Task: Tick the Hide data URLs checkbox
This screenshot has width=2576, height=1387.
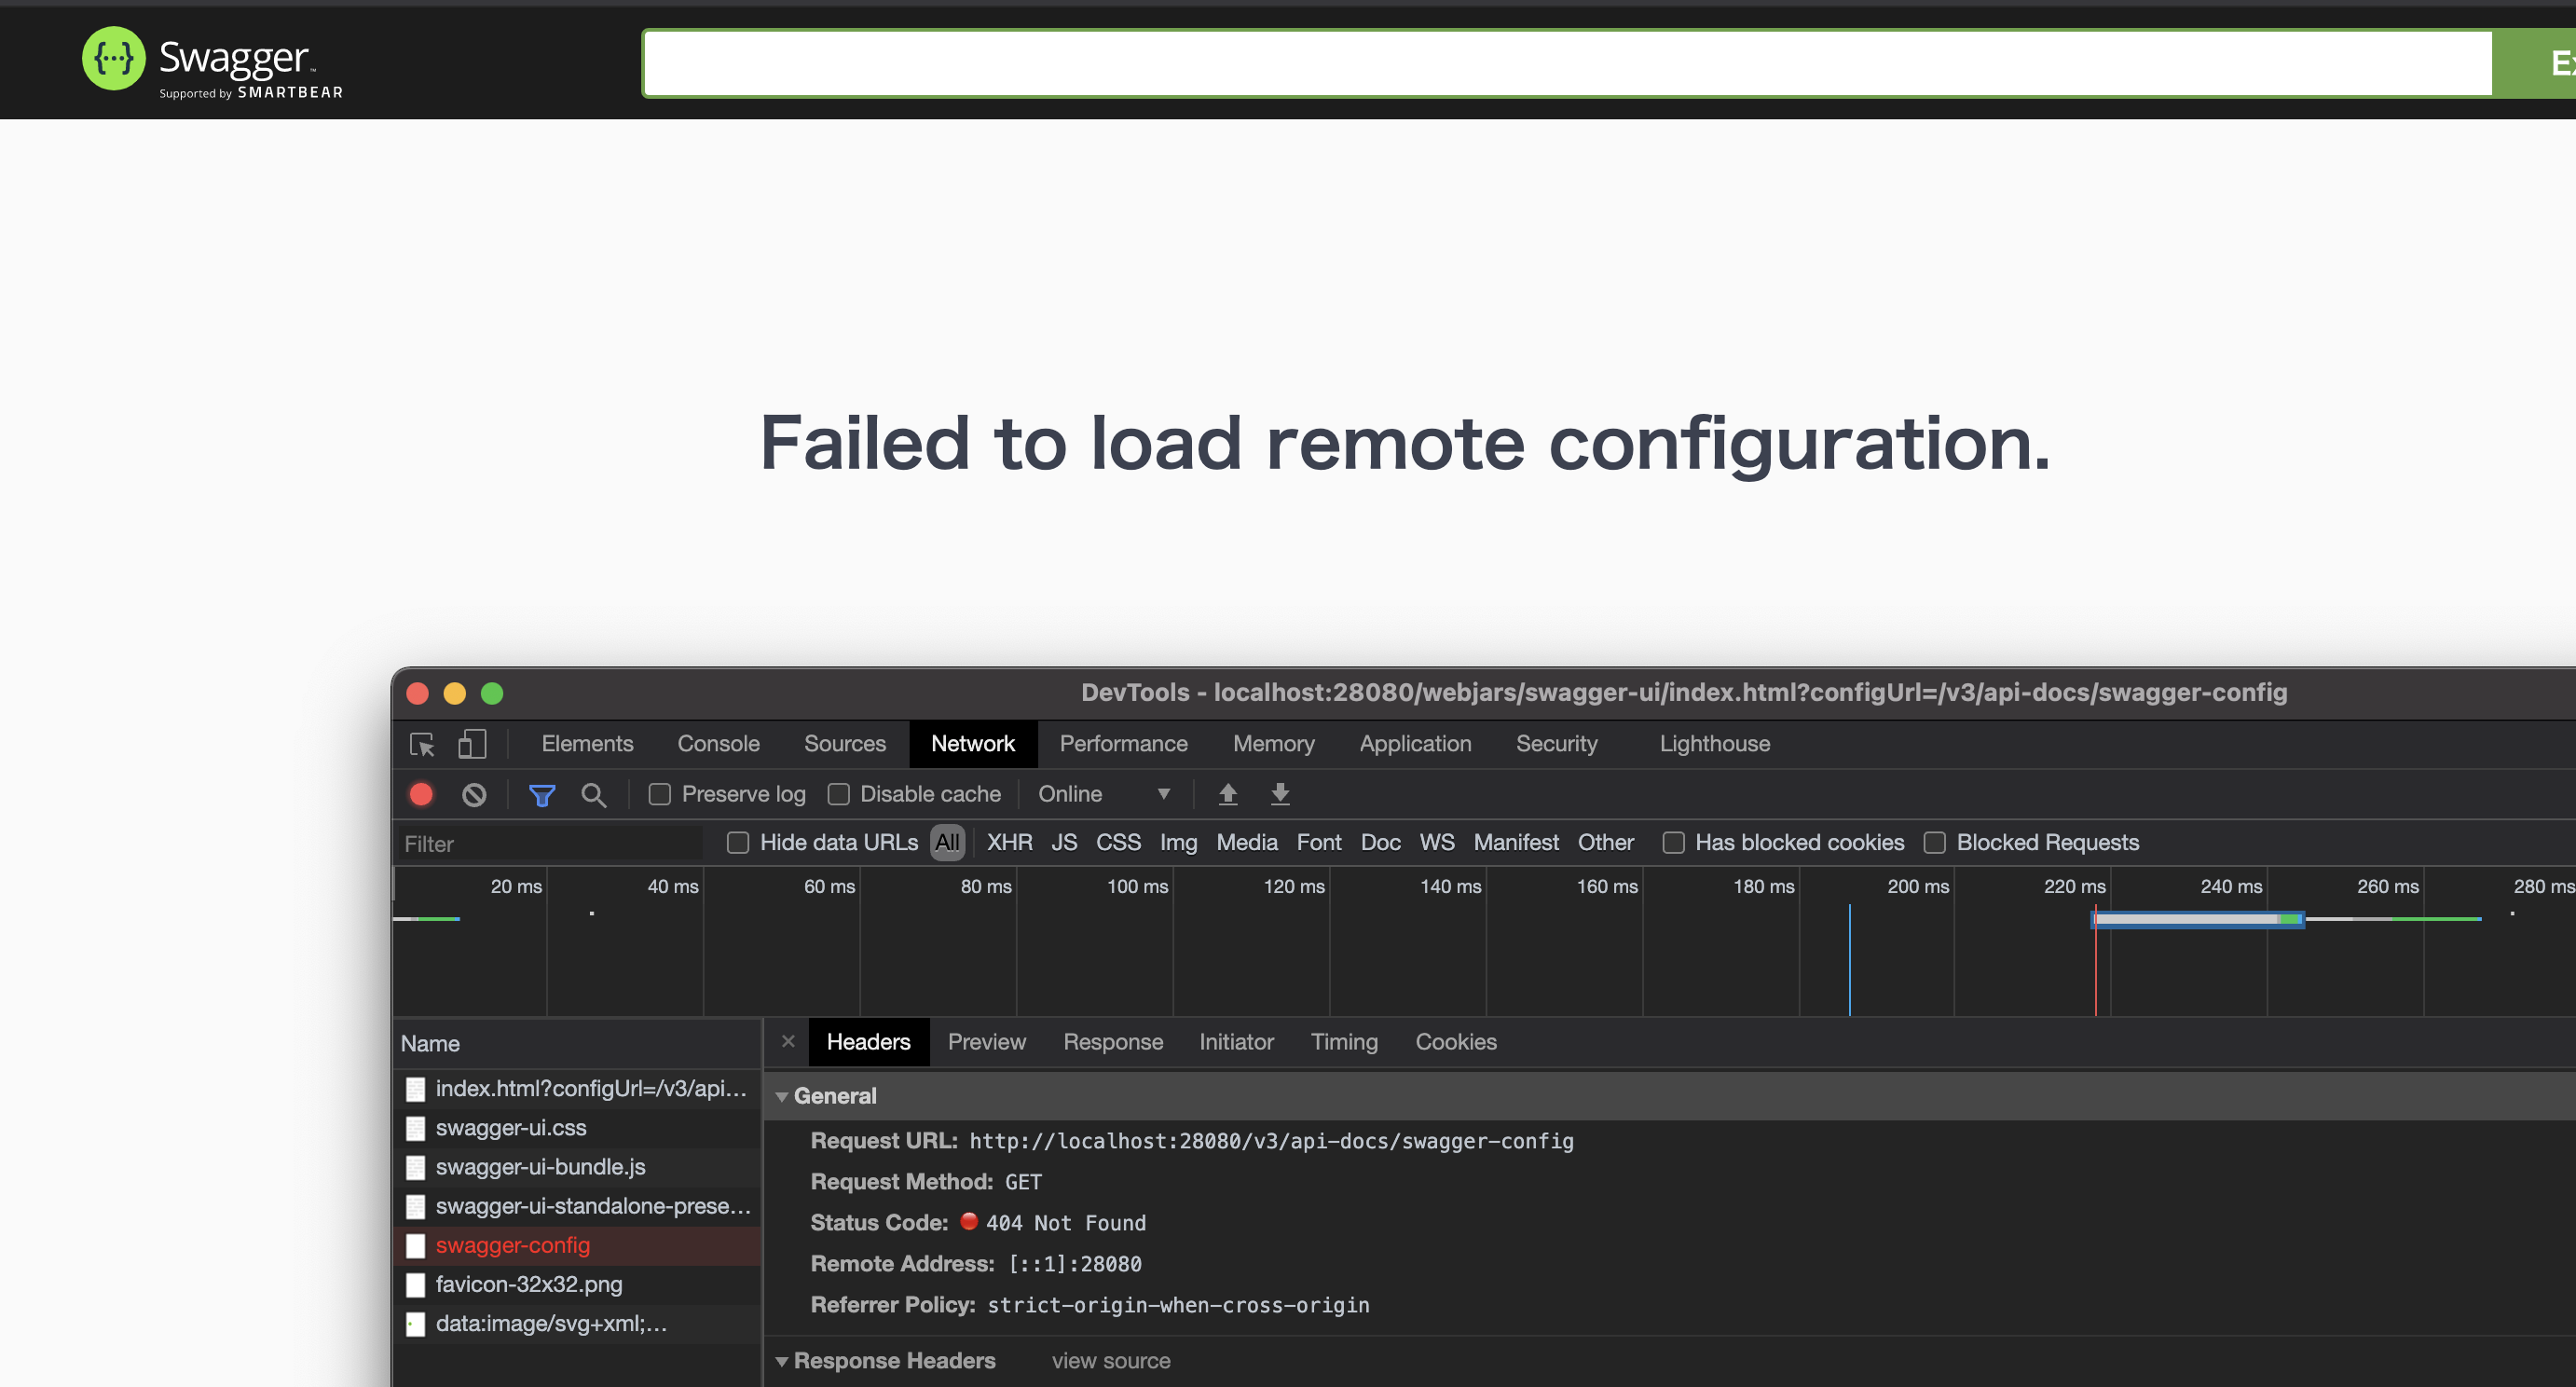Action: click(x=738, y=843)
